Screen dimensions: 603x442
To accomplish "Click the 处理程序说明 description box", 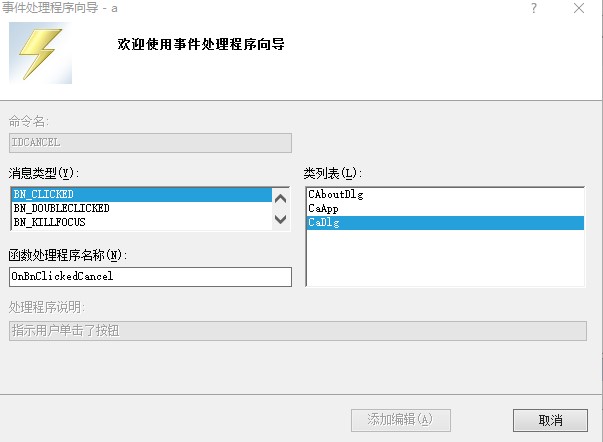I will click(x=298, y=331).
